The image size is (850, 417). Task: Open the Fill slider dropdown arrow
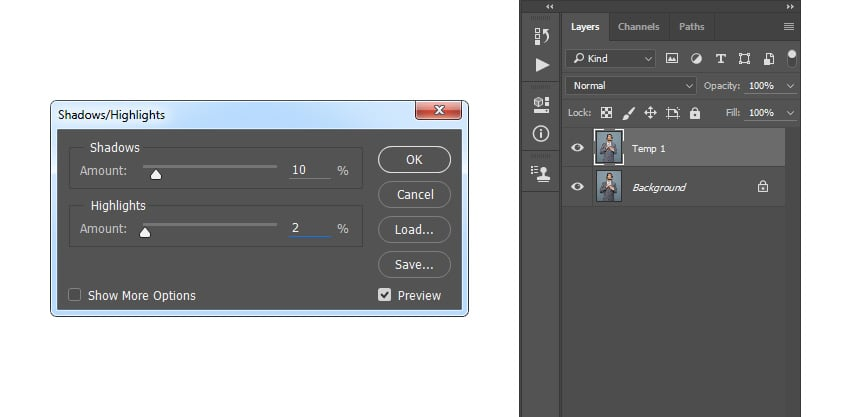pyautogui.click(x=790, y=113)
